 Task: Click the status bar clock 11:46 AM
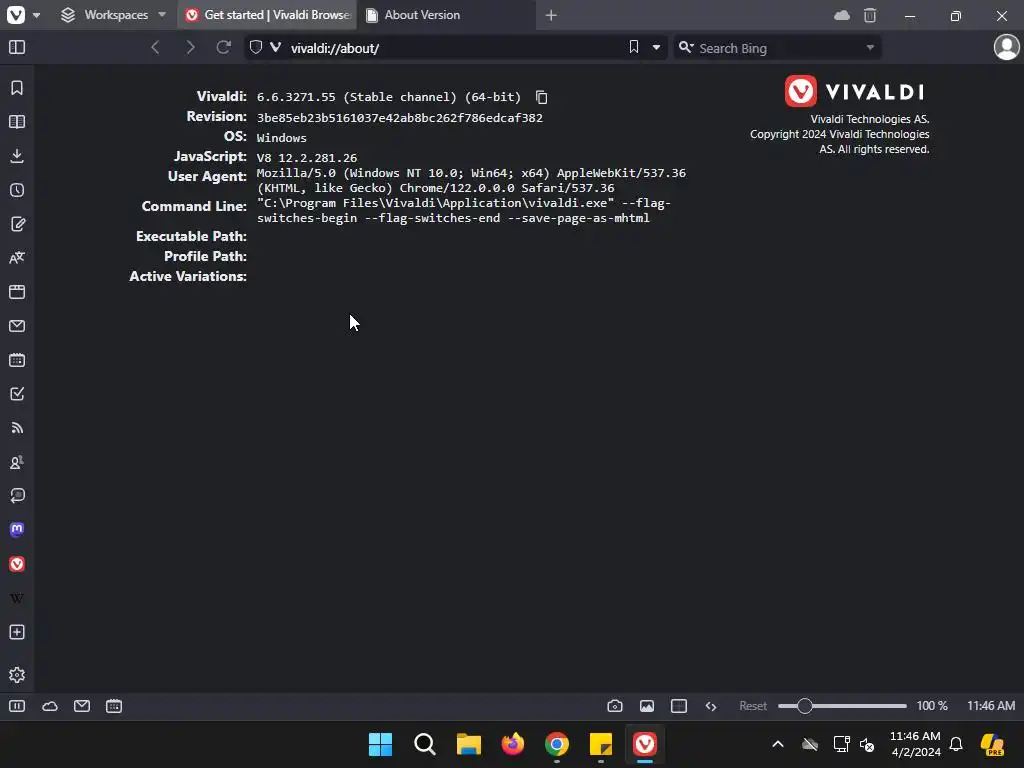tap(991, 706)
